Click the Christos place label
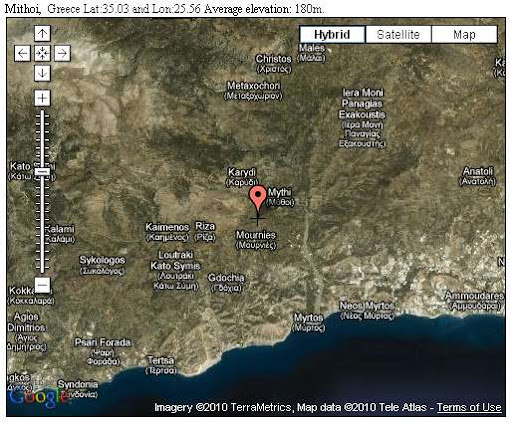The width and height of the screenshot is (512, 423). [x=273, y=64]
